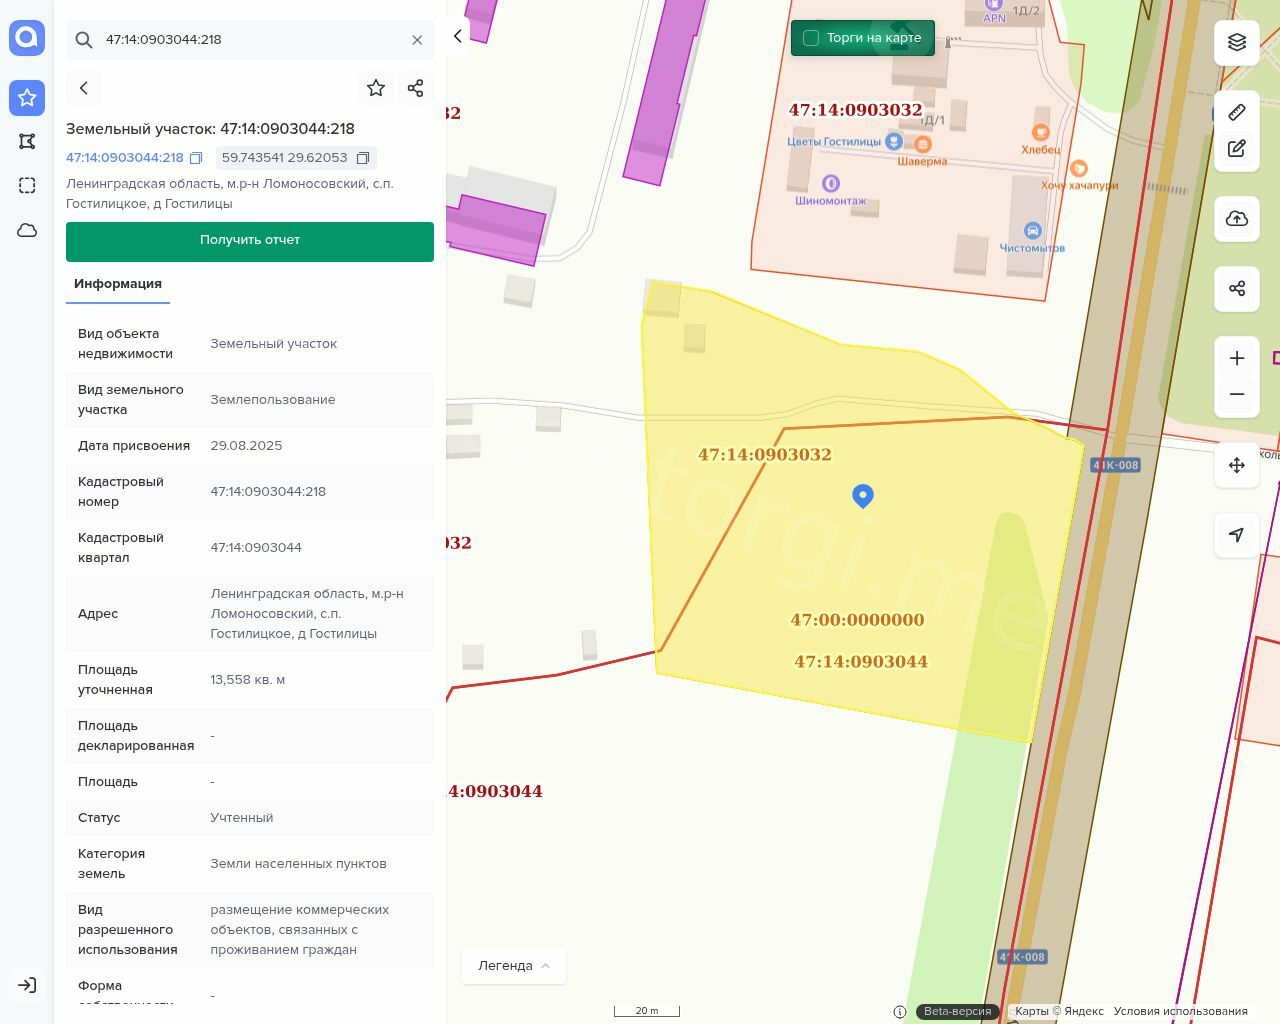Image resolution: width=1280 pixels, height=1024 pixels.
Task: Open the cadastral number link 47:14:0903044:218
Action: pos(125,158)
